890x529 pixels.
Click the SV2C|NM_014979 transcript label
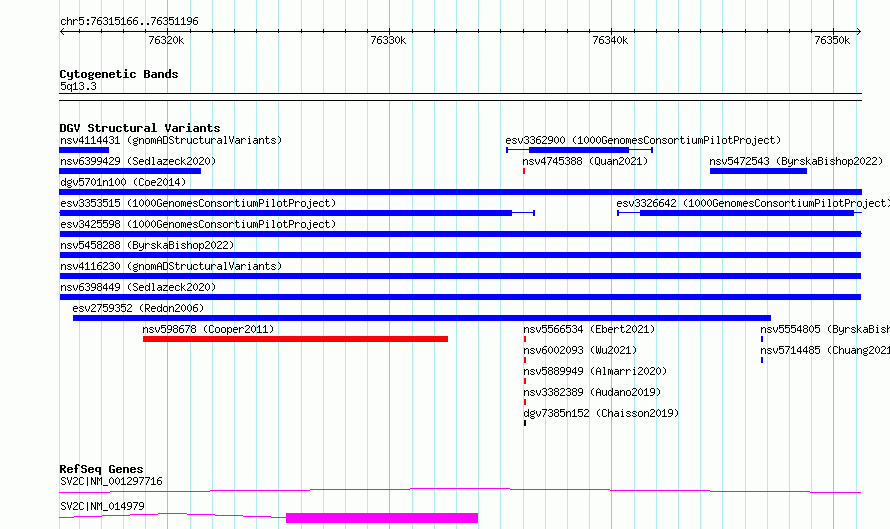102,506
